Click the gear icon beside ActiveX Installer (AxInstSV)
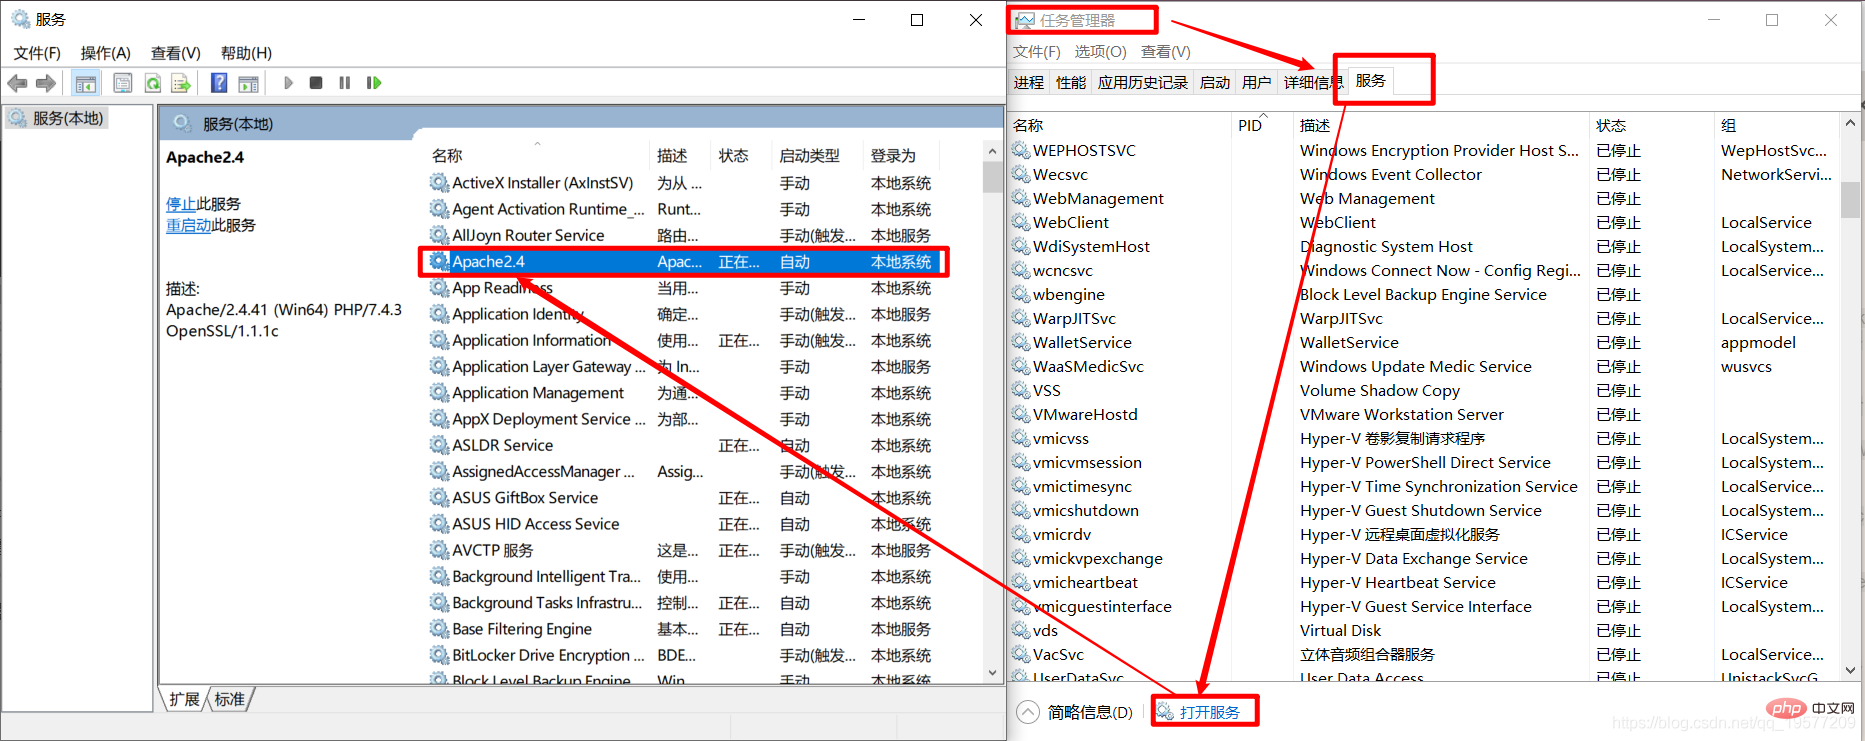 439,183
